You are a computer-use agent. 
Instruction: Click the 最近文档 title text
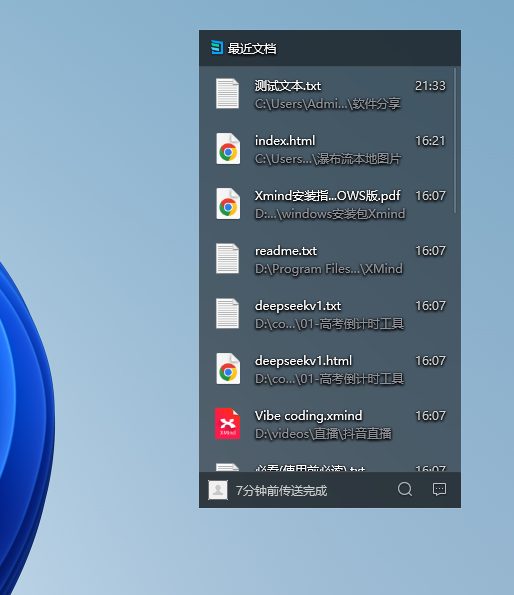coord(252,48)
